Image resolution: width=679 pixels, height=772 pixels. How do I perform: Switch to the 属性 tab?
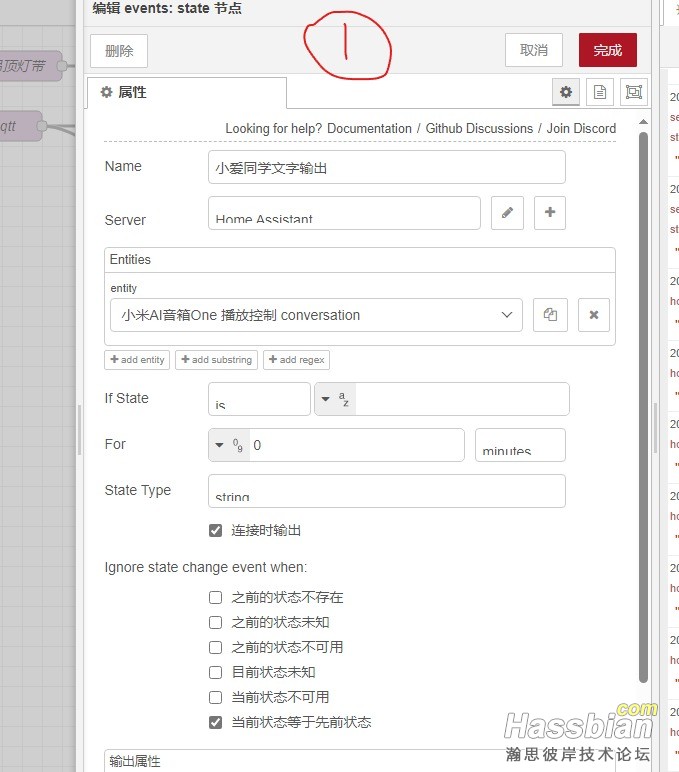[x=187, y=93]
